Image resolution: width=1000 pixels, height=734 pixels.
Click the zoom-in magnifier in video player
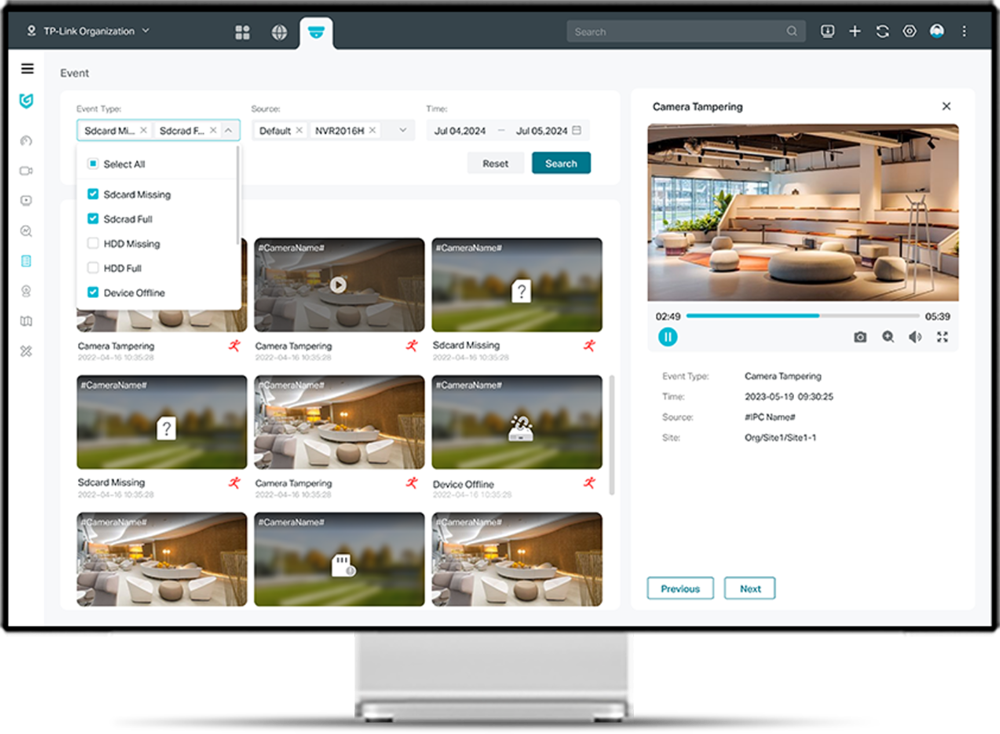pos(888,337)
